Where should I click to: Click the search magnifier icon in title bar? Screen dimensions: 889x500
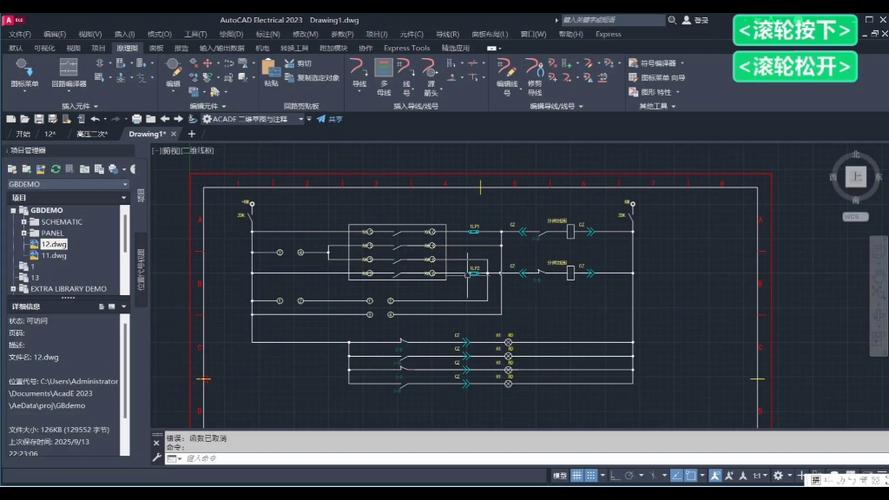[x=672, y=20]
